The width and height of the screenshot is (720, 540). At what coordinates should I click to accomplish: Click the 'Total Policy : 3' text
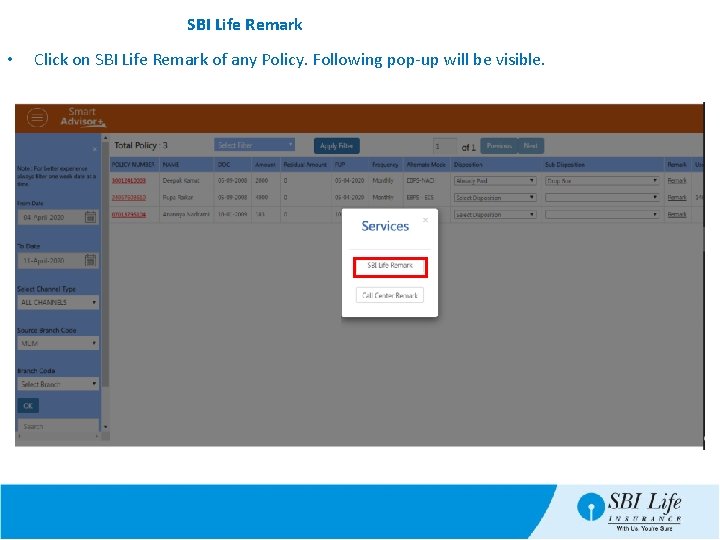pyautogui.click(x=141, y=146)
